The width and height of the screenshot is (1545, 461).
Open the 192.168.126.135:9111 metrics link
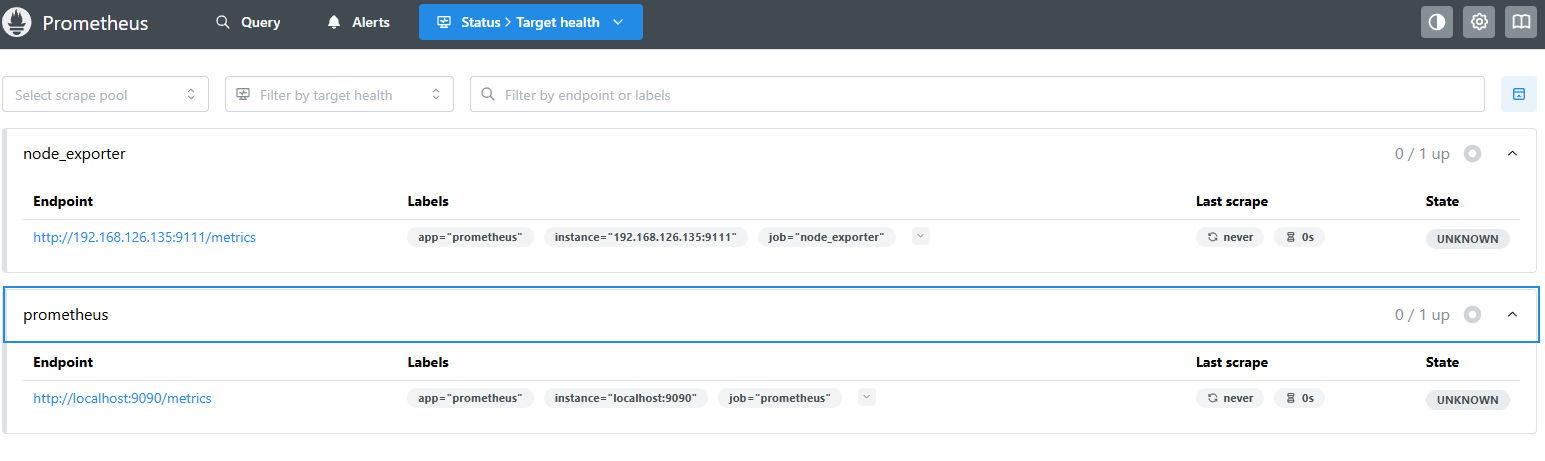coord(144,237)
